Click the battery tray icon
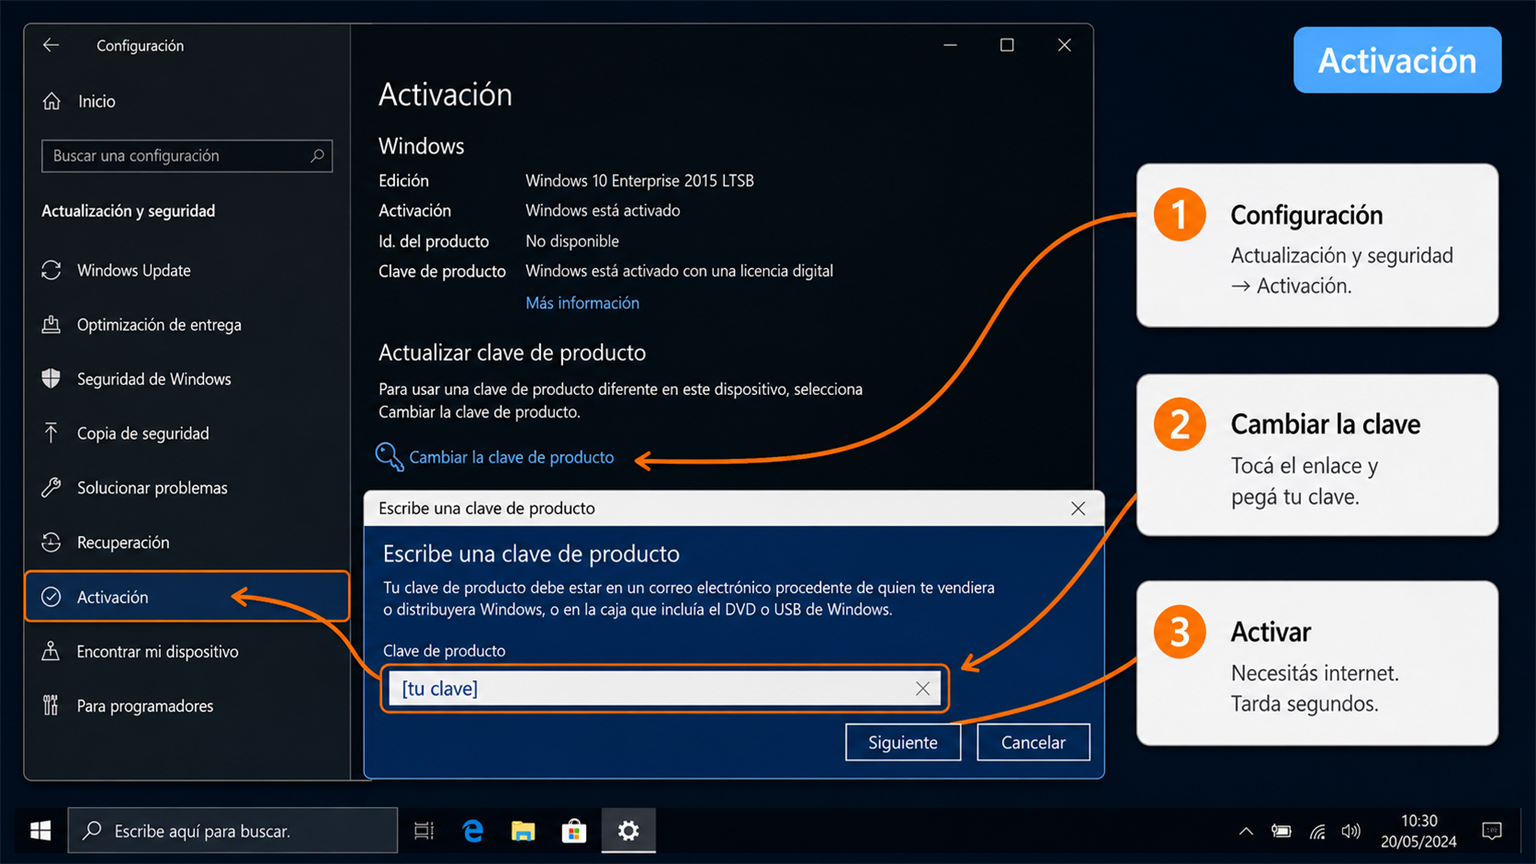Image resolution: width=1536 pixels, height=864 pixels. (x=1281, y=831)
